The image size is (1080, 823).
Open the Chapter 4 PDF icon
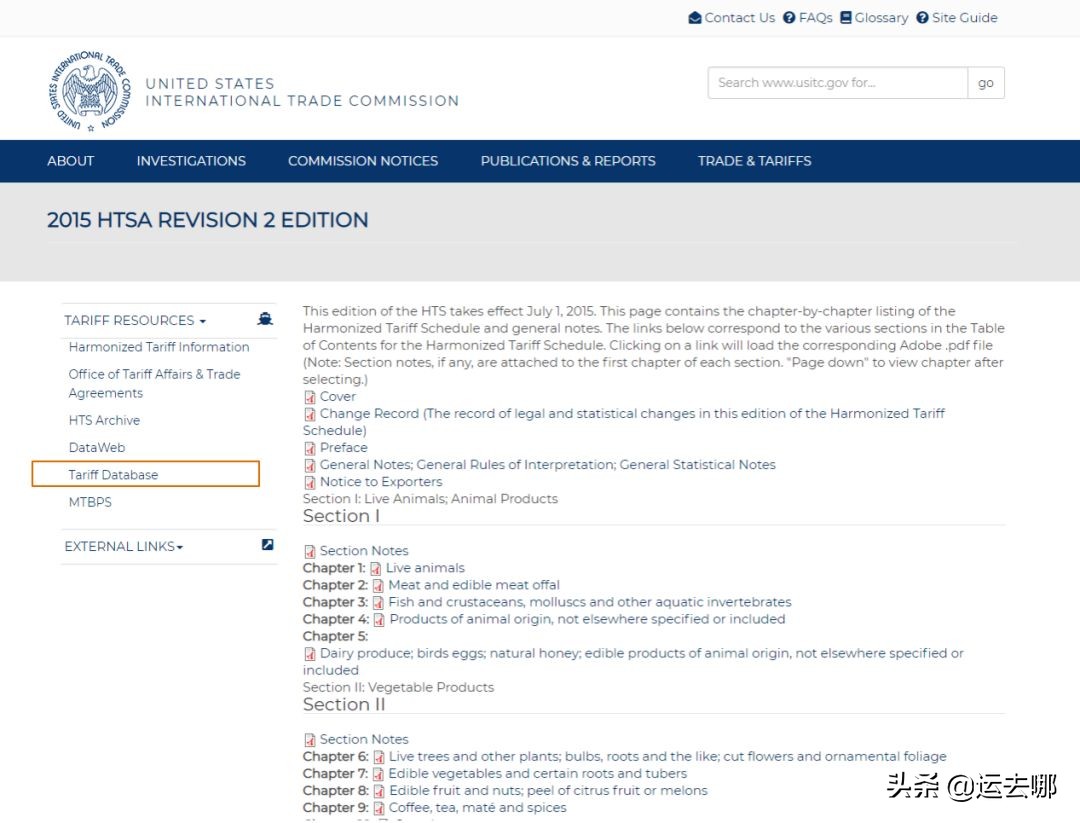(x=379, y=620)
